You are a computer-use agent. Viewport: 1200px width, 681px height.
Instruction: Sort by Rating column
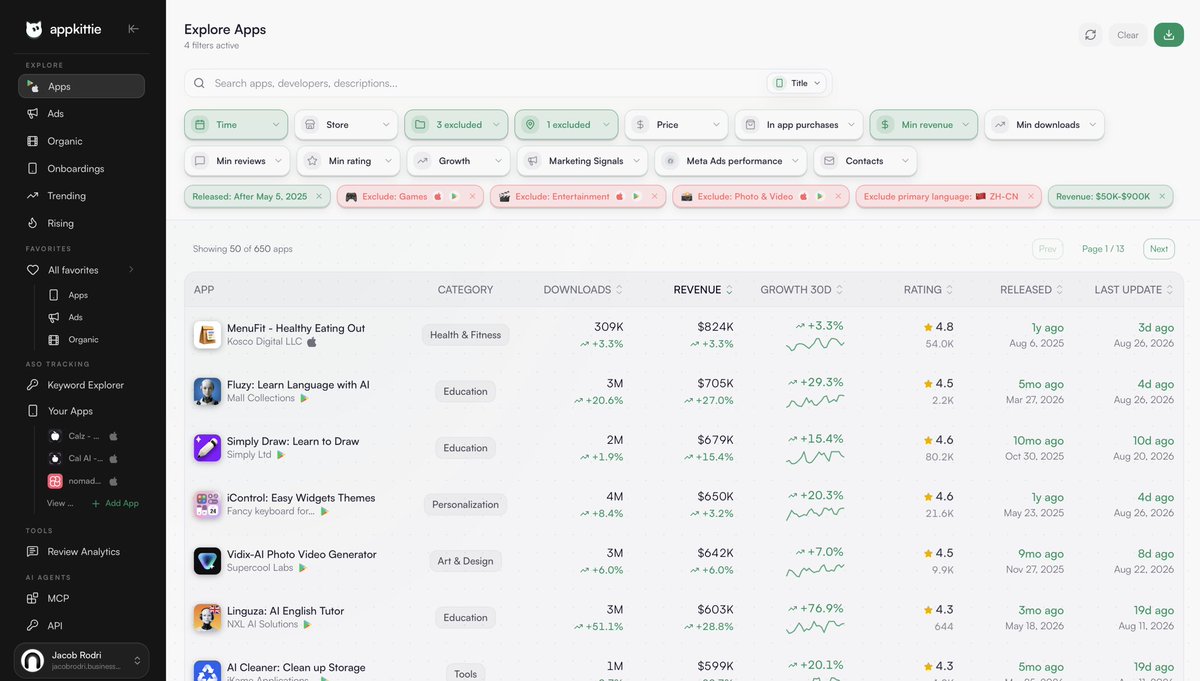click(929, 290)
